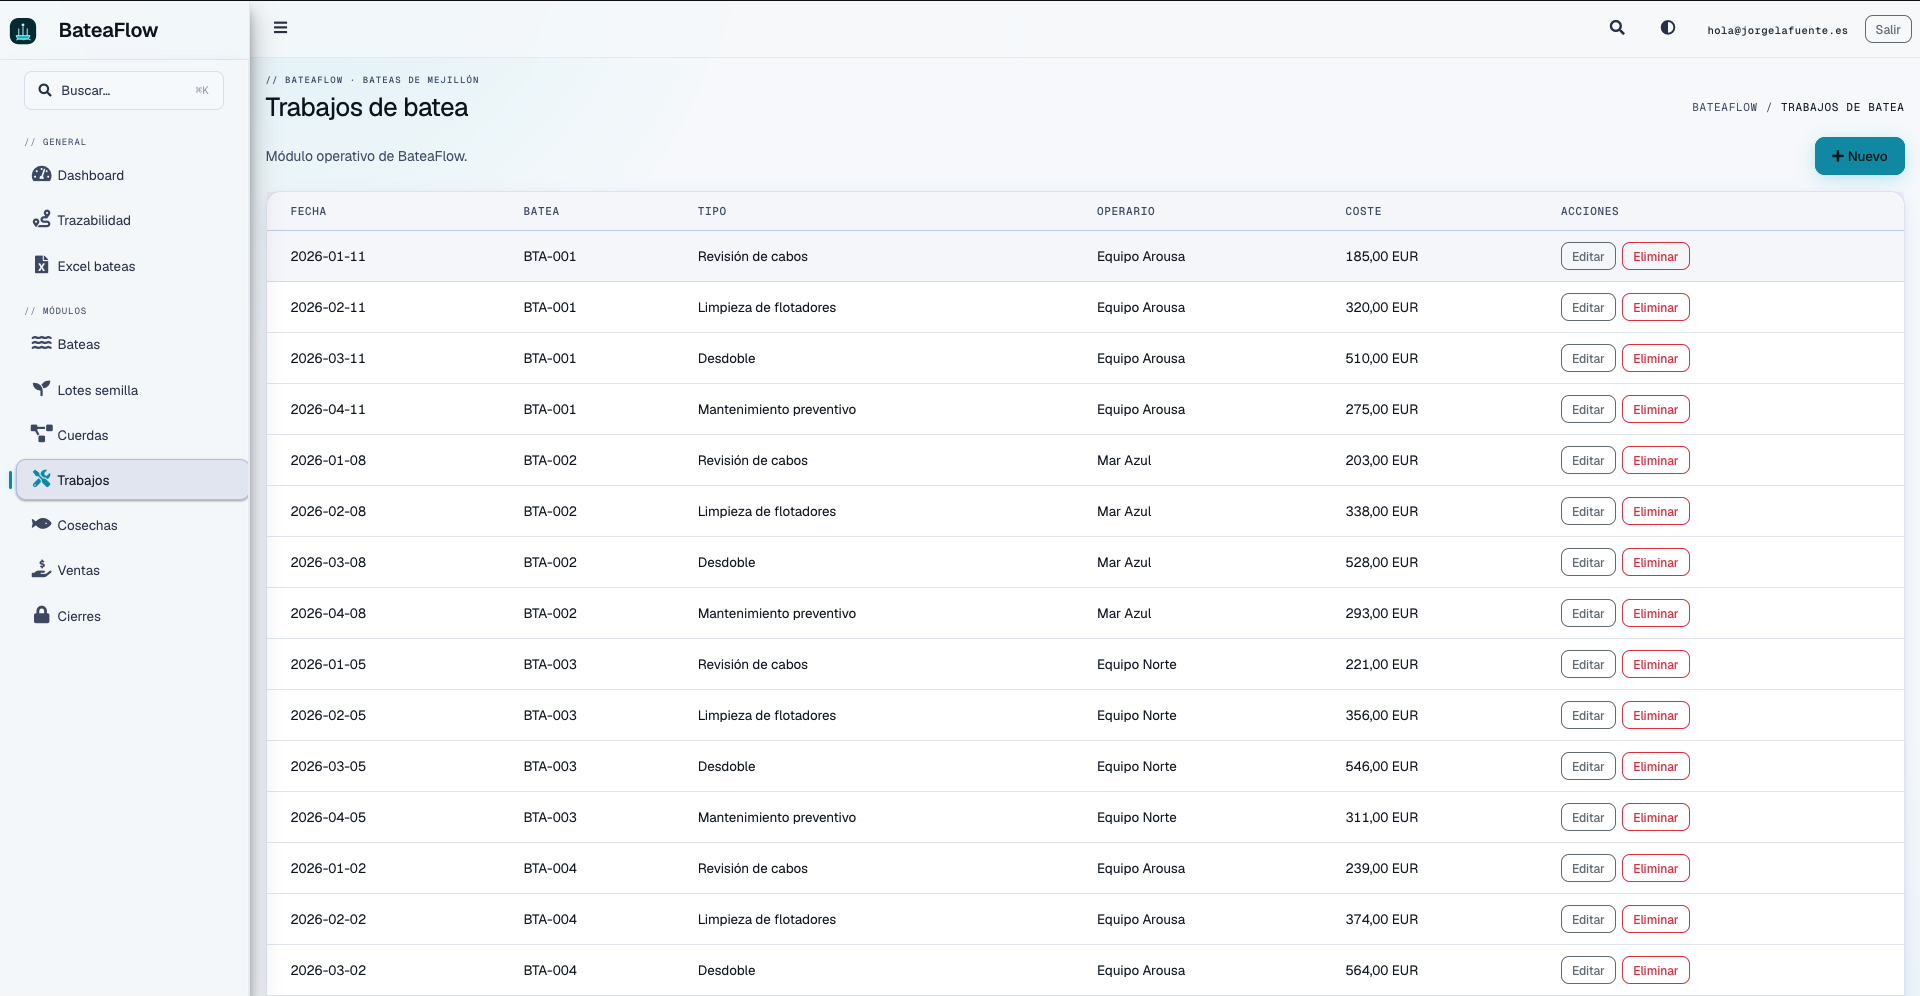Image resolution: width=1920 pixels, height=996 pixels.
Task: Delete the 2026-02-11 Limpieza de flotadores row
Action: point(1655,307)
